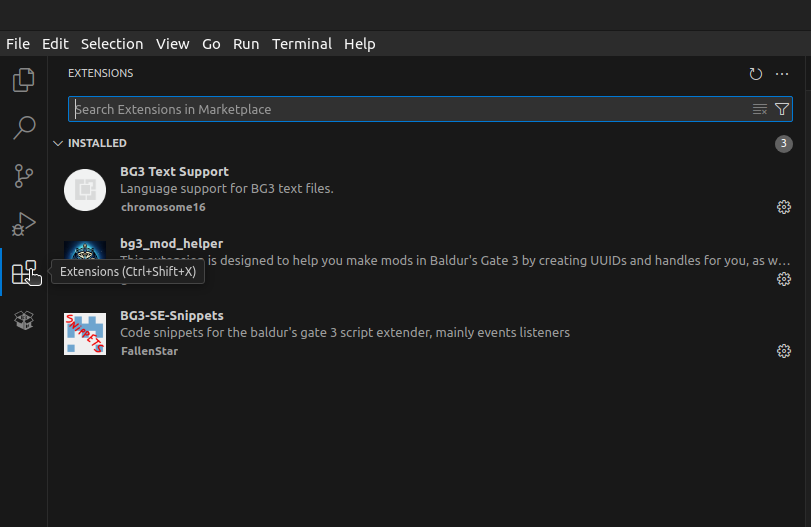811x527 pixels.
Task: Click publisher name FallenStar
Action: click(149, 351)
